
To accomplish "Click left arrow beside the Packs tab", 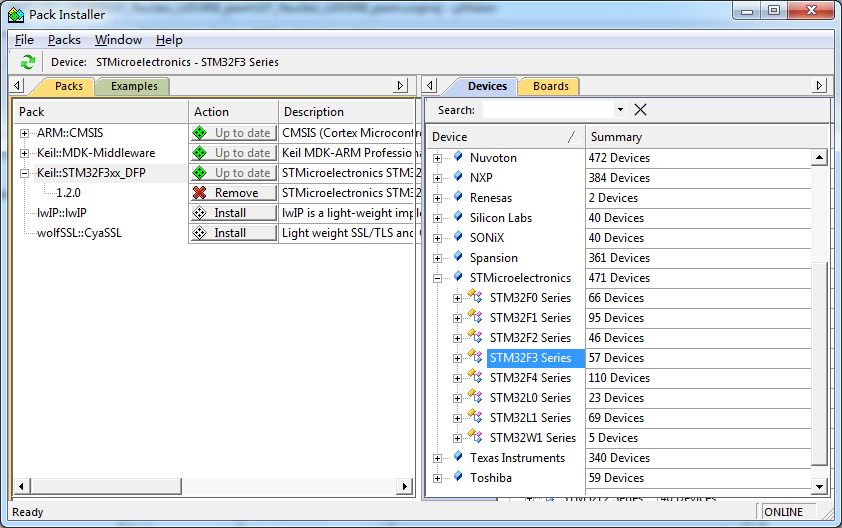I will (x=17, y=85).
